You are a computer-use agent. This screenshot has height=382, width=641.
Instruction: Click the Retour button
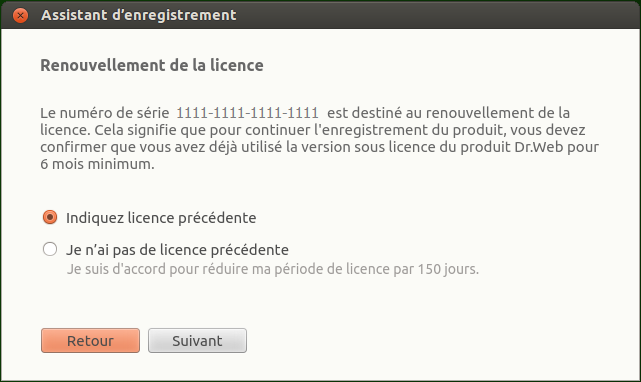click(90, 340)
